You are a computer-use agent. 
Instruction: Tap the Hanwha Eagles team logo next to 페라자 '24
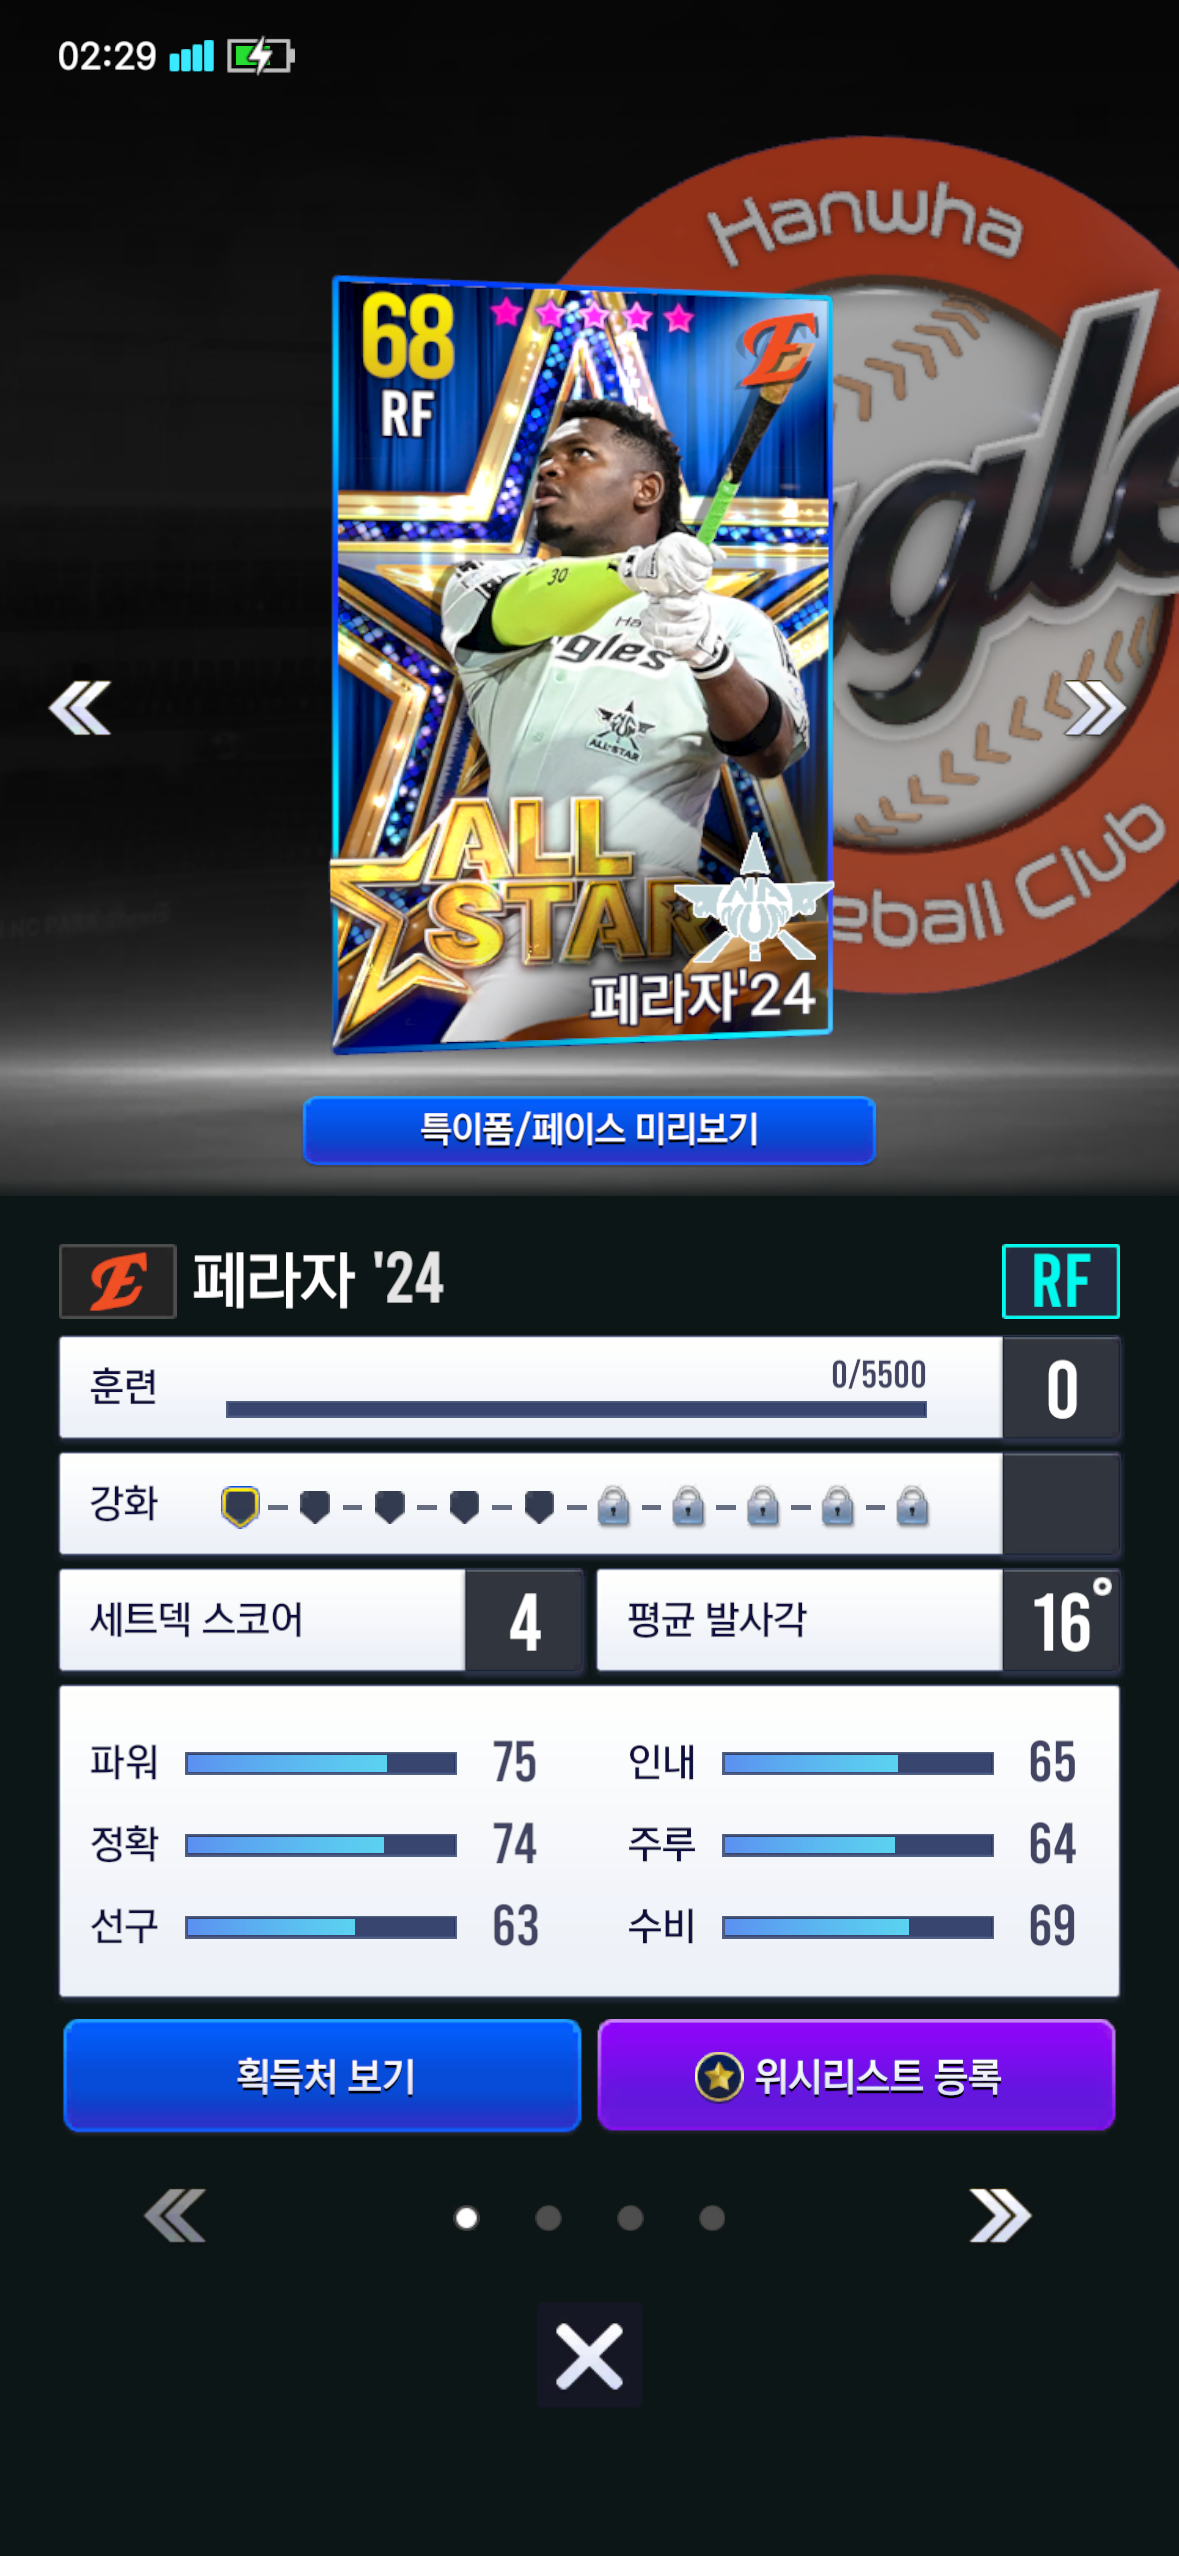(x=118, y=1281)
